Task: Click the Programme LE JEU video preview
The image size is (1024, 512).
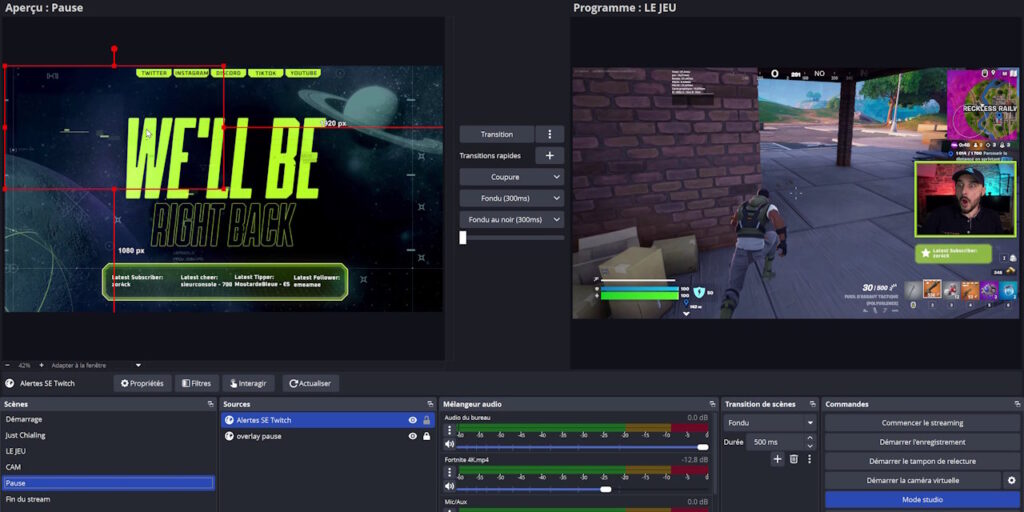Action: [795, 193]
